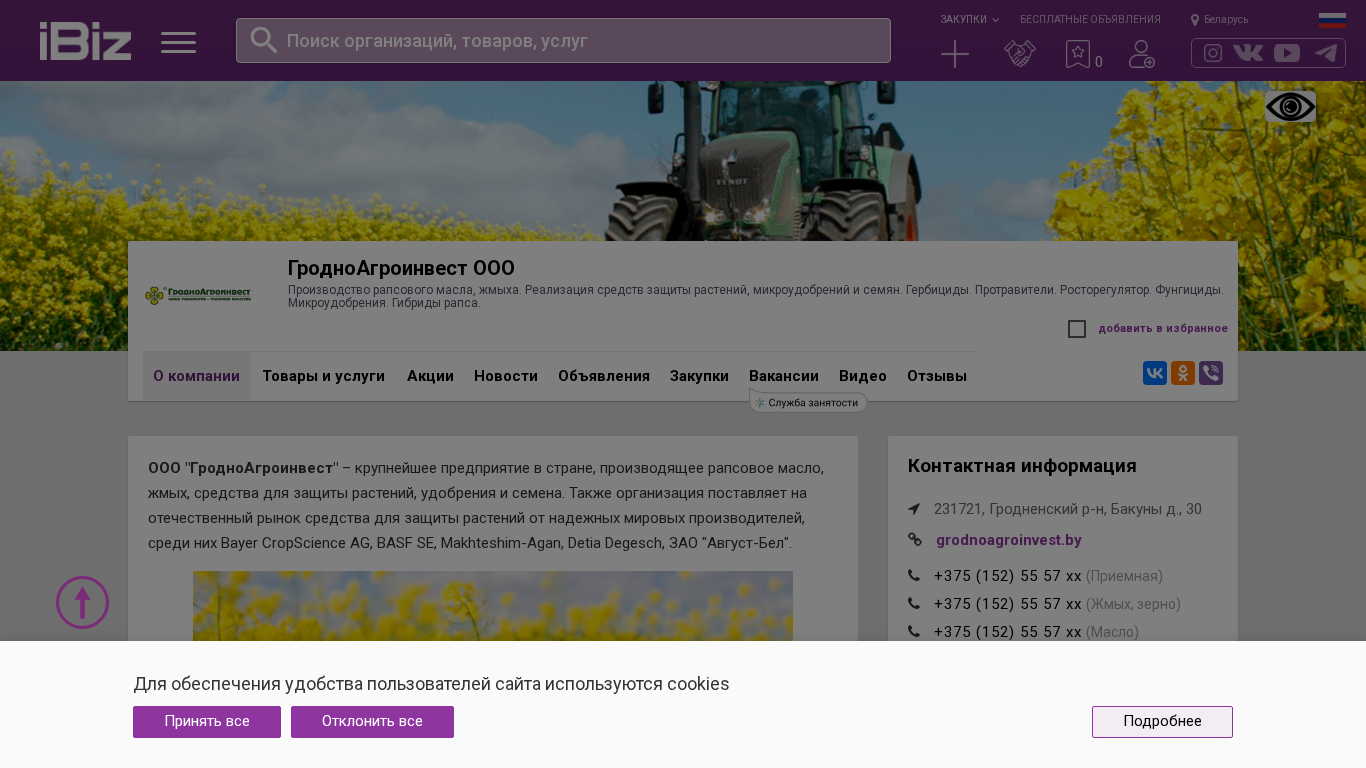Open the hamburger menu
This screenshot has width=1366, height=768.
178,42
